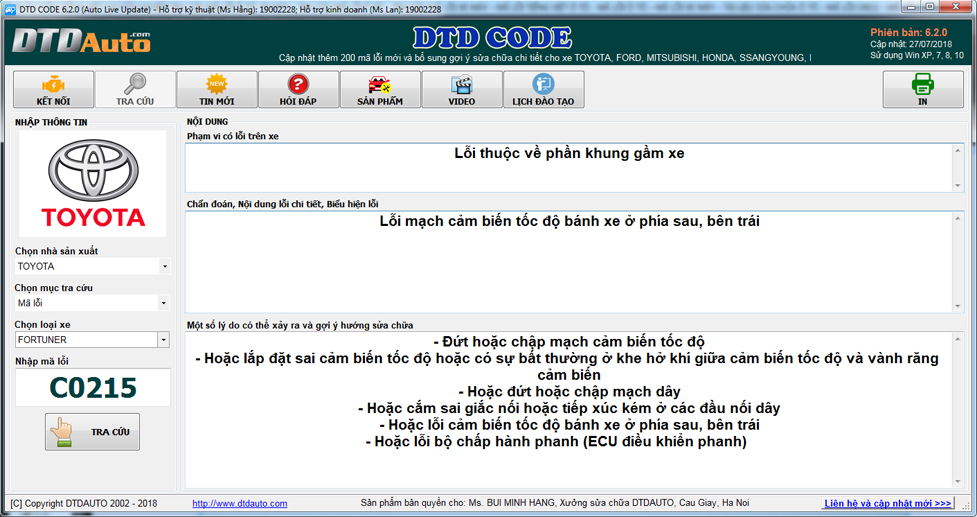Viewport: 977px width, 517px height.
Task: Click scroll-up arrow of Phạm vi có lỗi box
Action: (958, 151)
